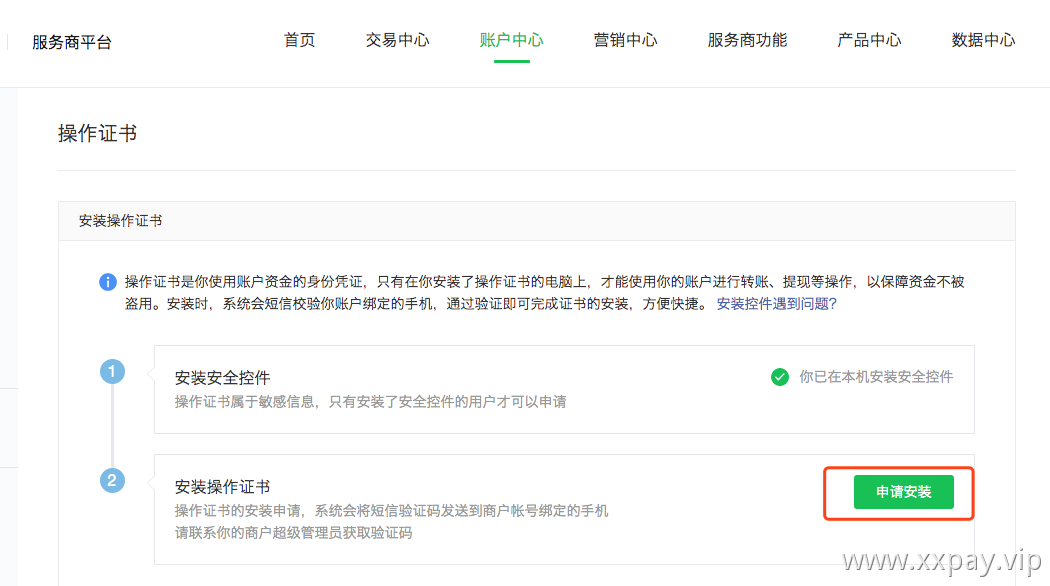Click the blue info icon beside the description
The image size is (1050, 586).
108,282
